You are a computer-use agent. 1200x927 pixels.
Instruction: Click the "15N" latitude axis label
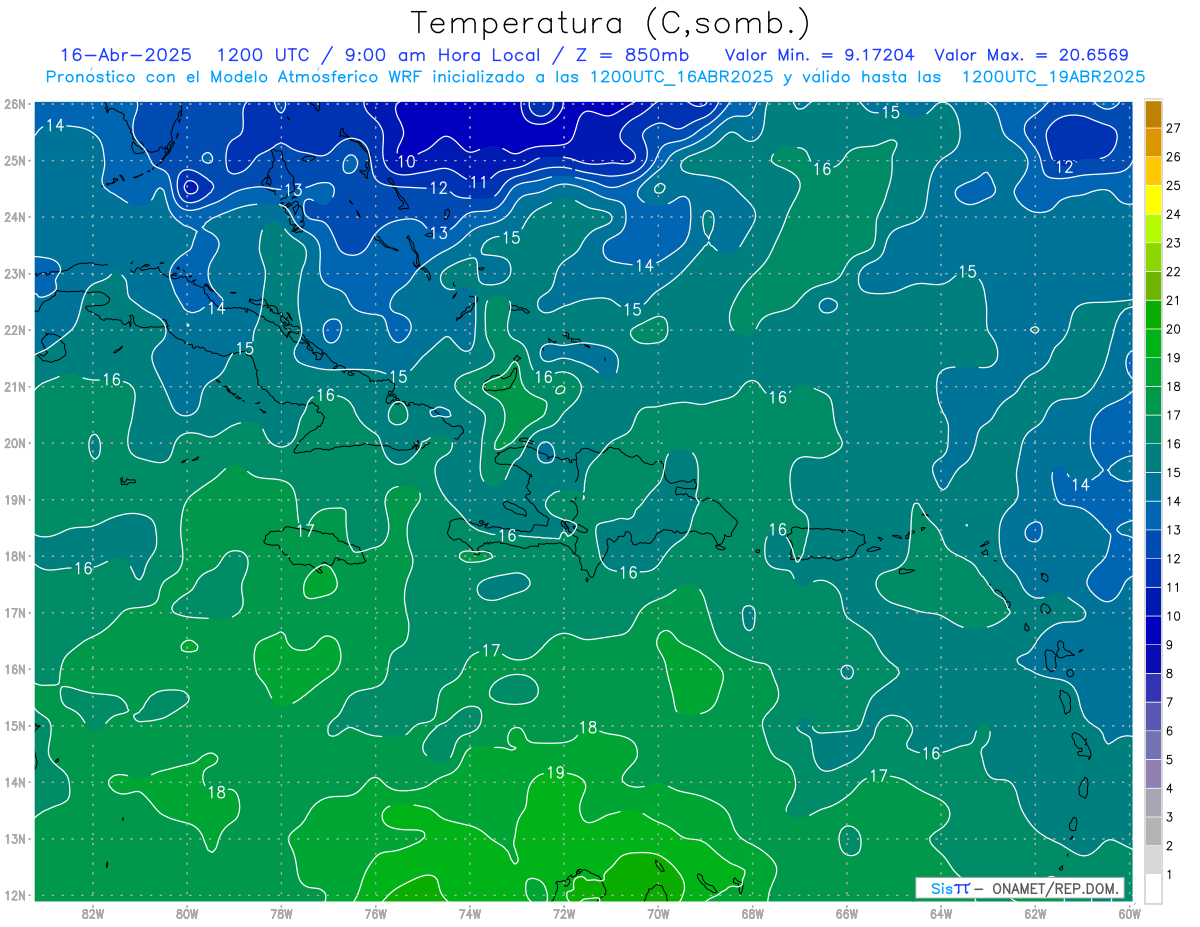coord(14,725)
